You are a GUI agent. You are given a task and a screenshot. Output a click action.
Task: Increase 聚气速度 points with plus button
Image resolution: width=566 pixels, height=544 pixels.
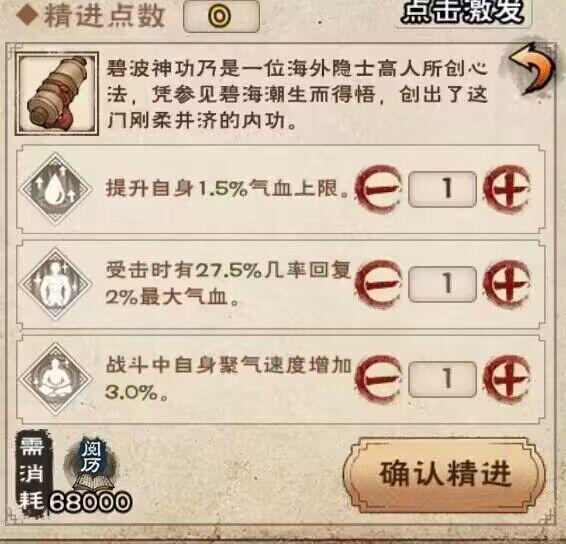click(x=507, y=379)
